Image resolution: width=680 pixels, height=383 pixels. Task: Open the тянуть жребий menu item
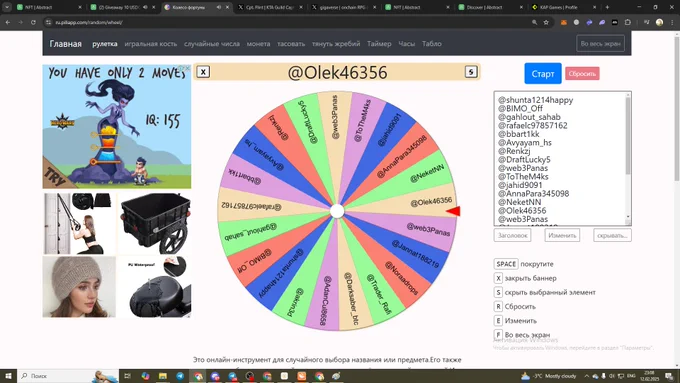336,44
